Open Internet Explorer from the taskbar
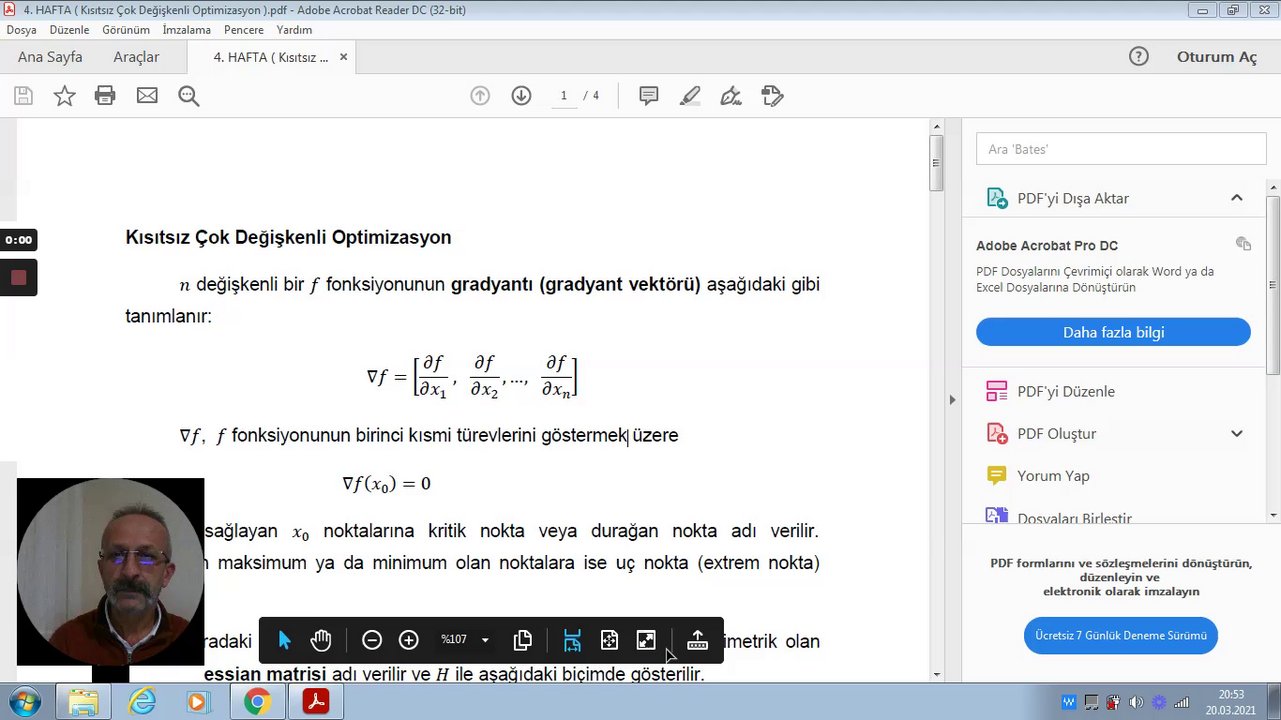Image resolution: width=1281 pixels, height=720 pixels. click(x=143, y=703)
